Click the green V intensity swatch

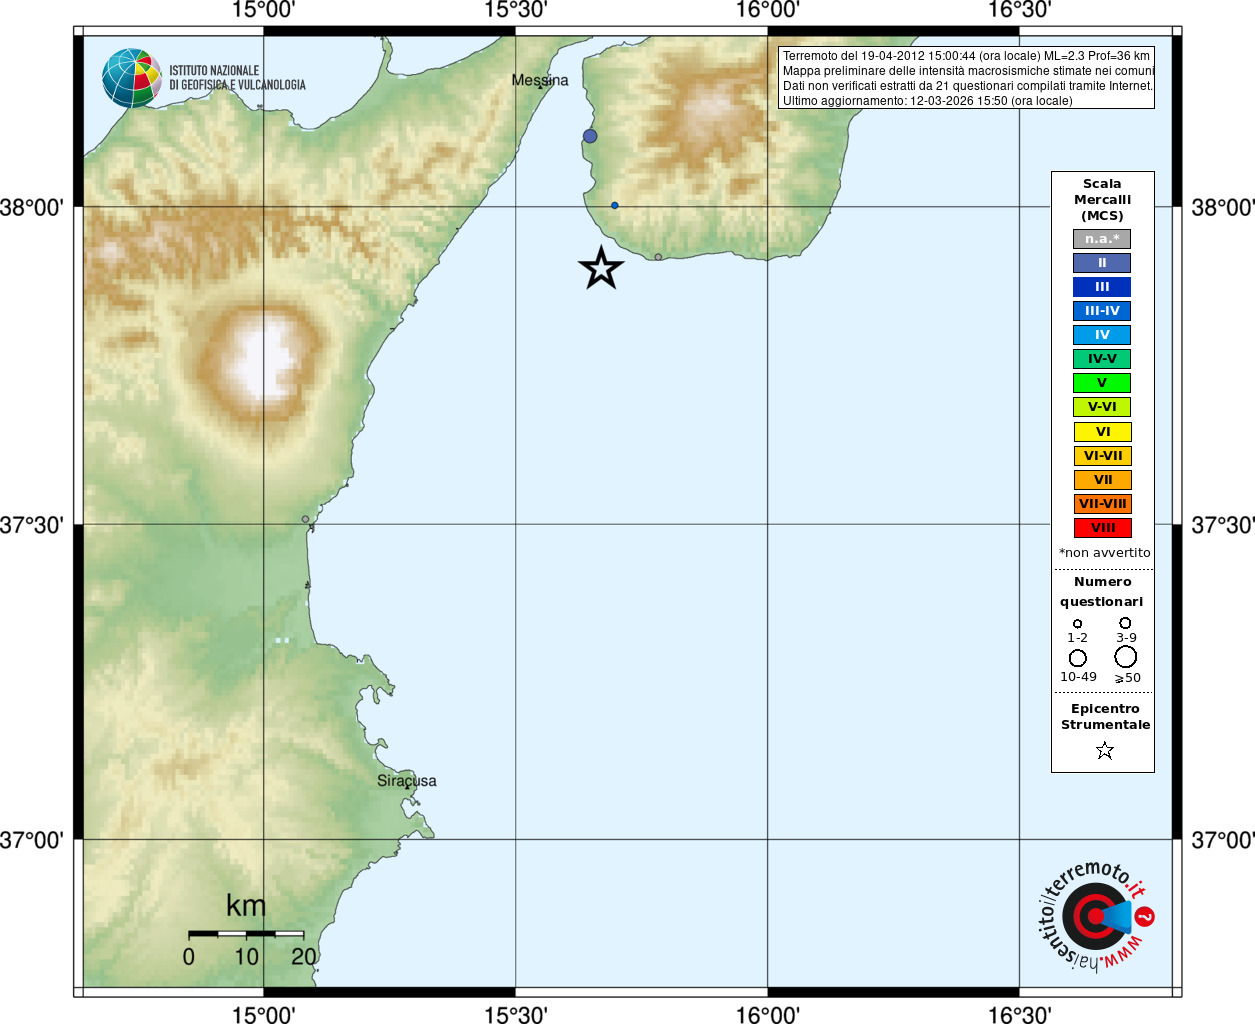(x=1102, y=383)
